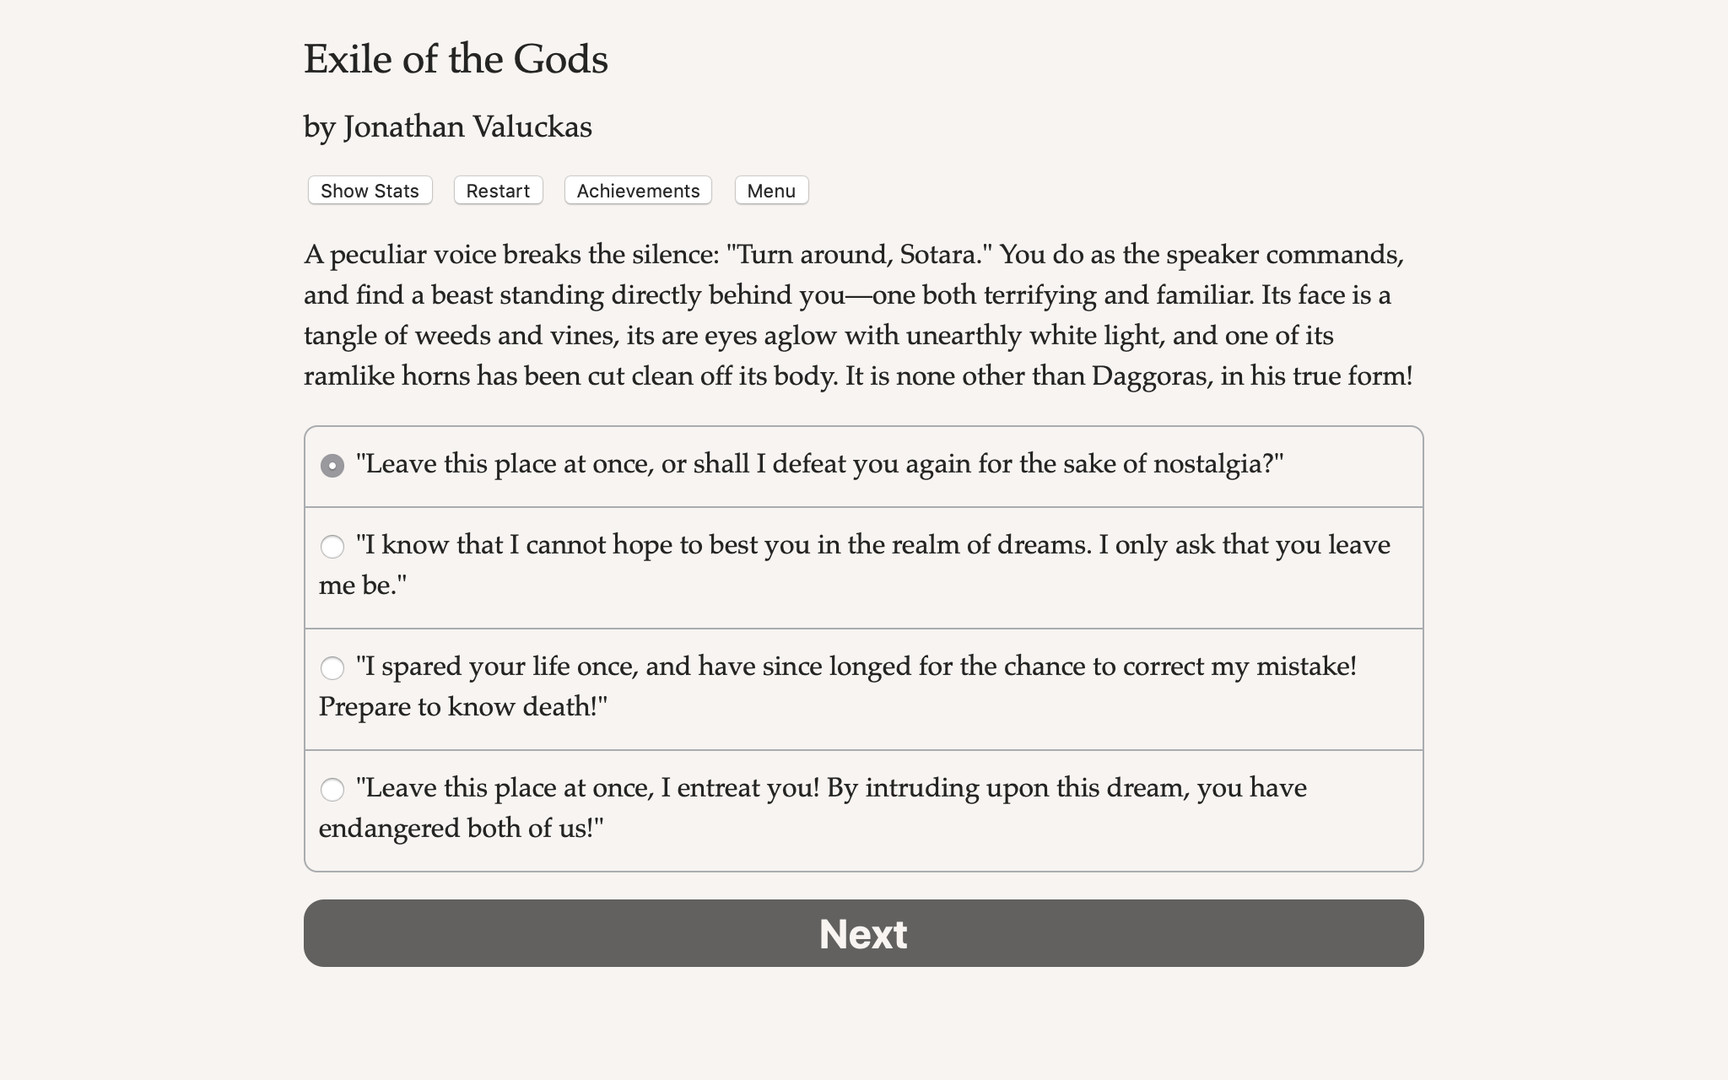Click the Next bar at page bottom
1728x1080 pixels.
(x=863, y=933)
